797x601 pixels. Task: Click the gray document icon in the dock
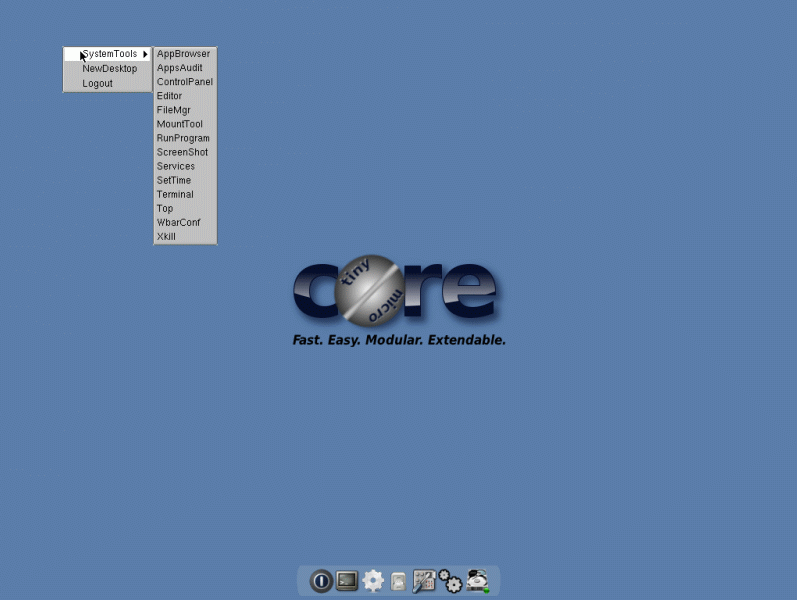click(398, 581)
